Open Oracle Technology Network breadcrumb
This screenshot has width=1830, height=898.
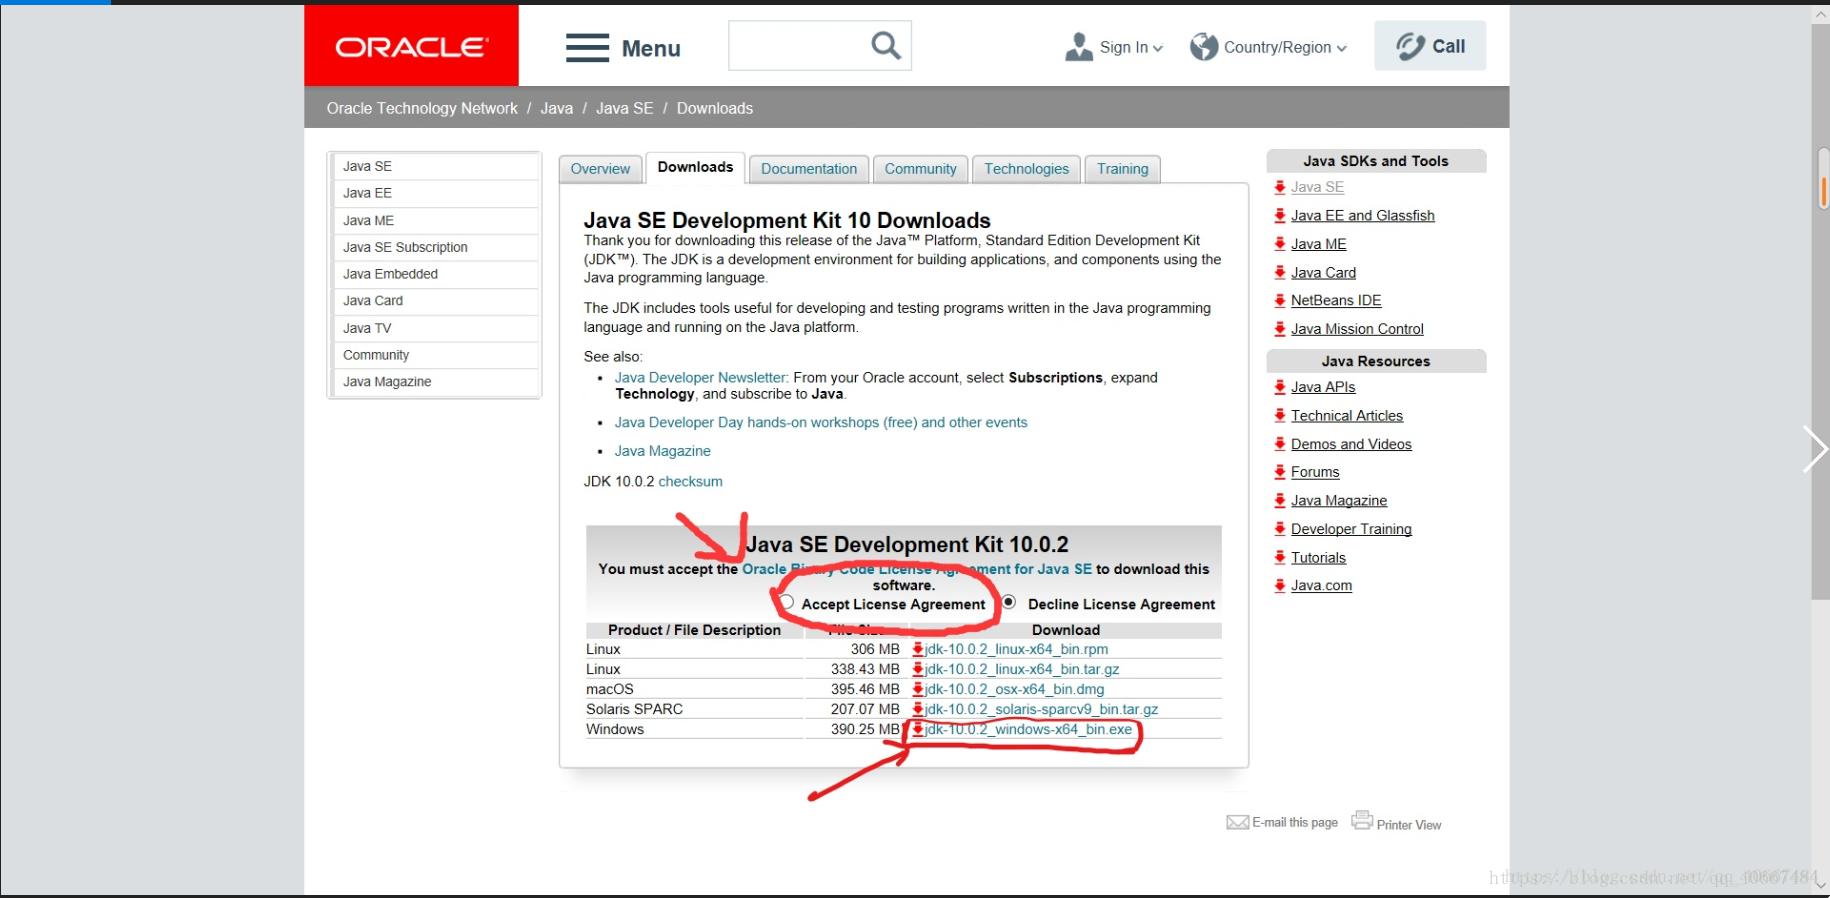[x=422, y=108]
